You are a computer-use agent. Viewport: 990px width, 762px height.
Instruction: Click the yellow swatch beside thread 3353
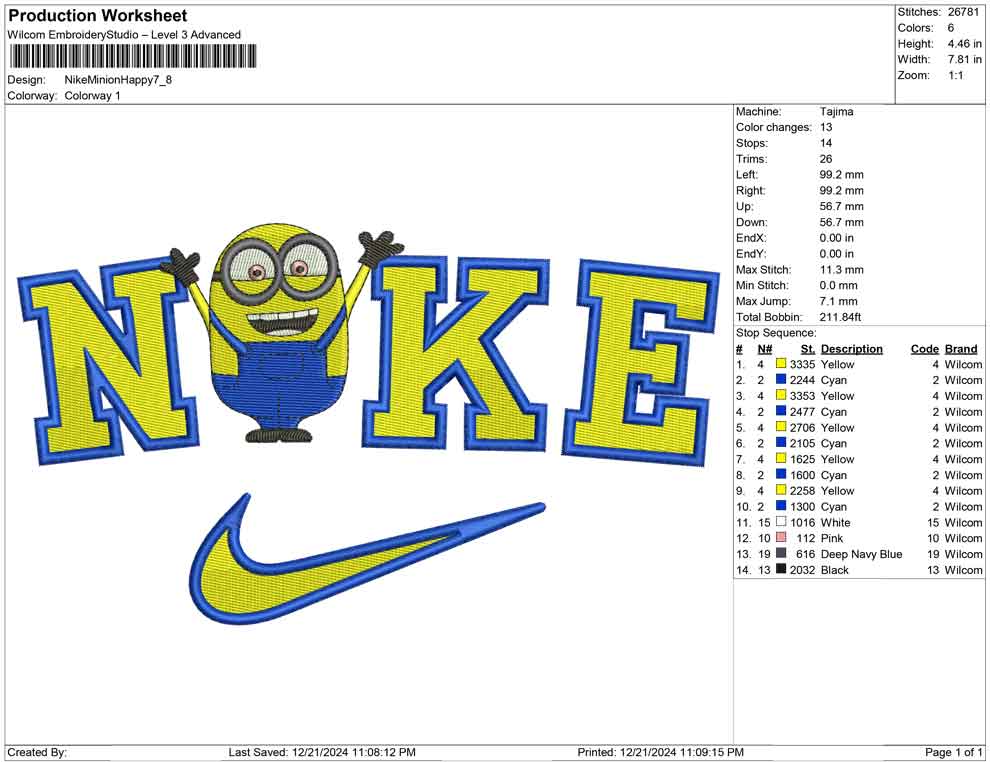781,395
